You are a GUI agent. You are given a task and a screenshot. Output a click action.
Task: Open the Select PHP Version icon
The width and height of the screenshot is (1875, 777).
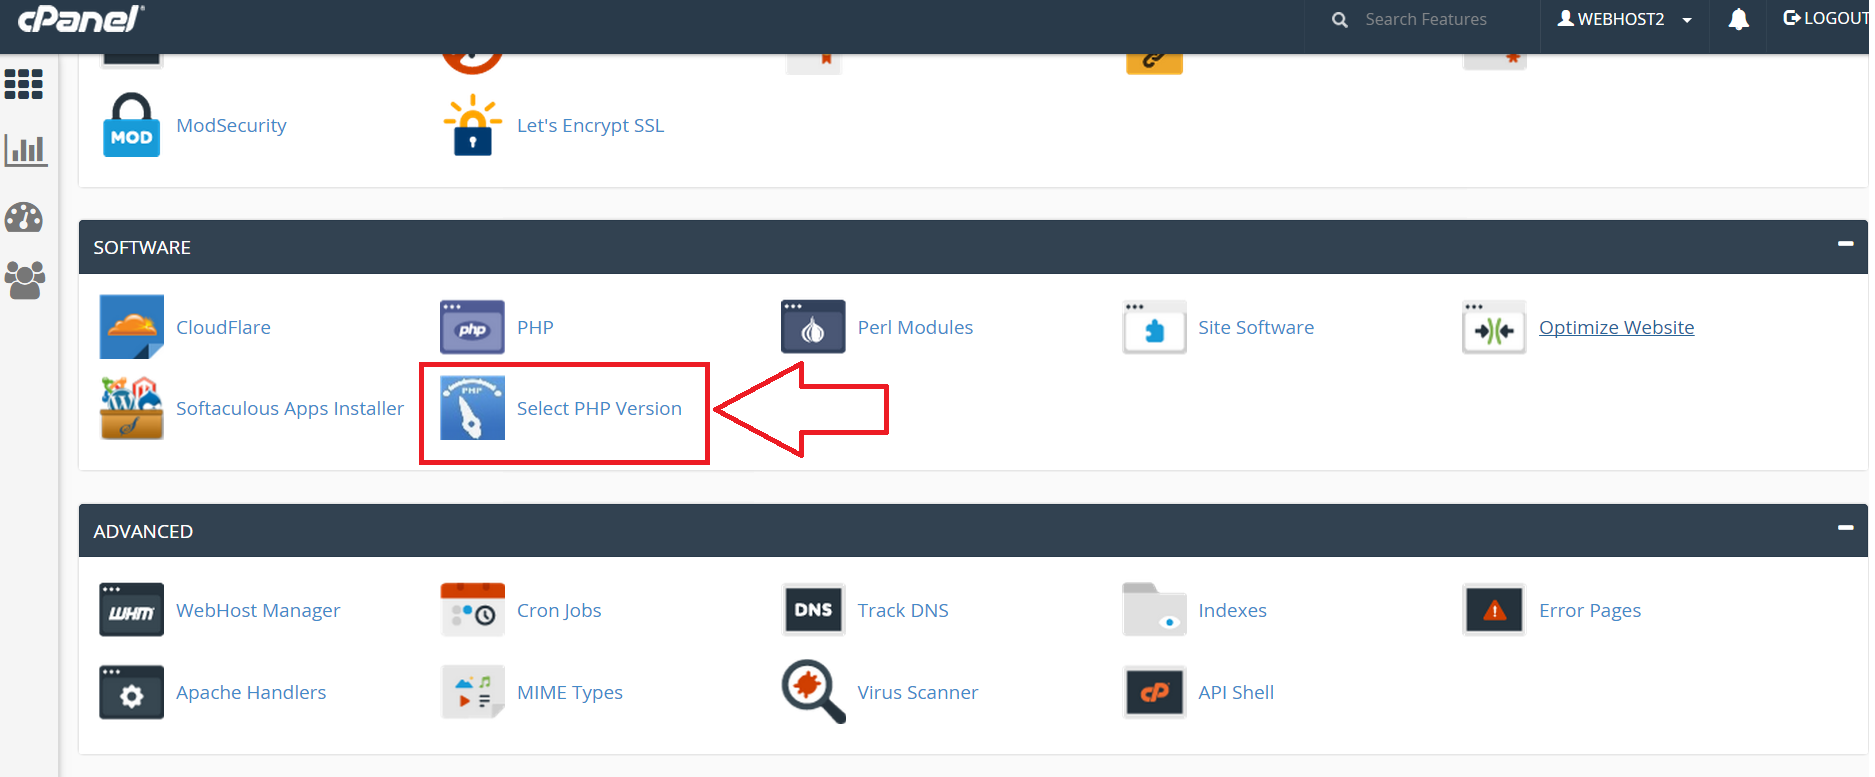point(472,408)
